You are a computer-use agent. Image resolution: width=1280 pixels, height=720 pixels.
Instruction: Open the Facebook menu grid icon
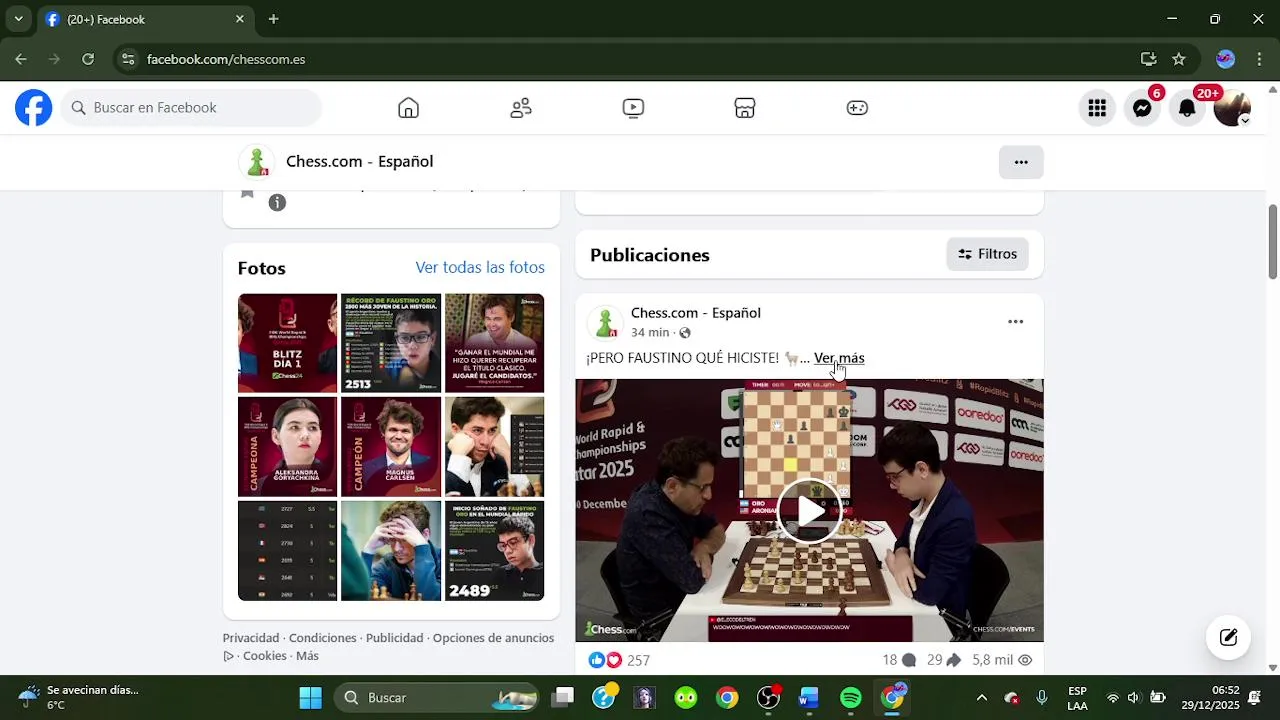pyautogui.click(x=1097, y=108)
